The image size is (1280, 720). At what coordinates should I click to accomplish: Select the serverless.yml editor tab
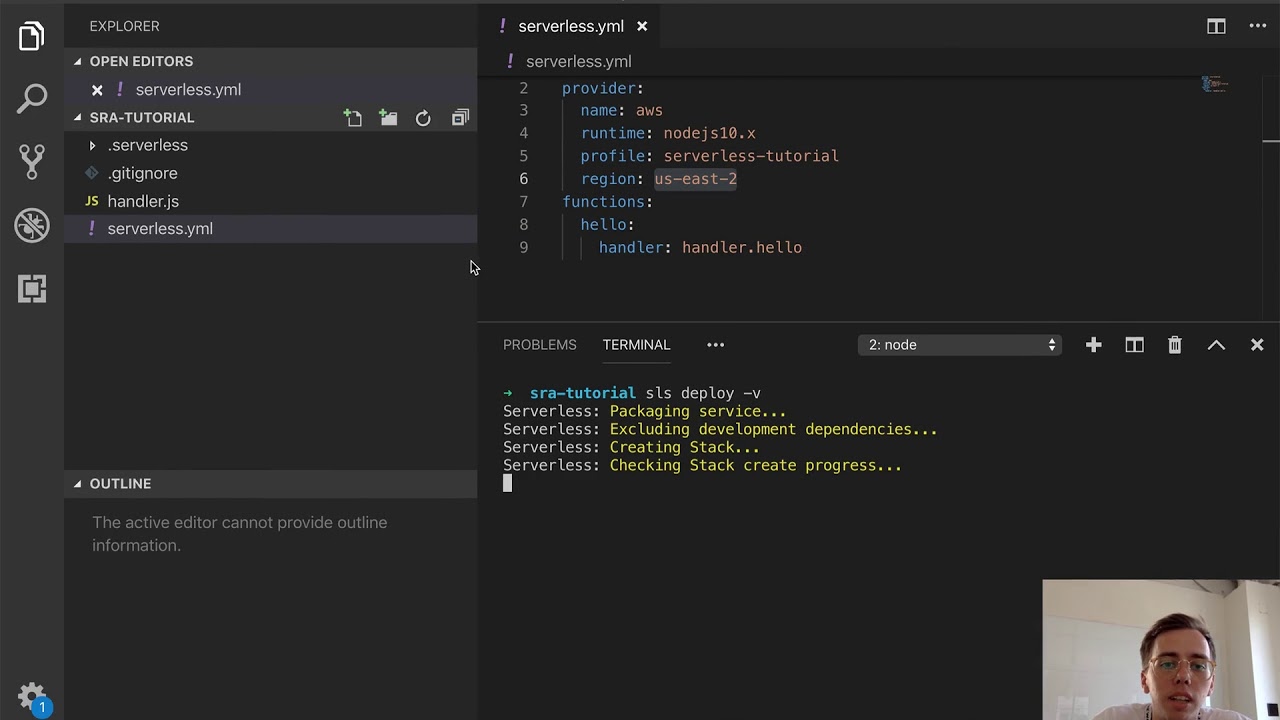point(571,27)
